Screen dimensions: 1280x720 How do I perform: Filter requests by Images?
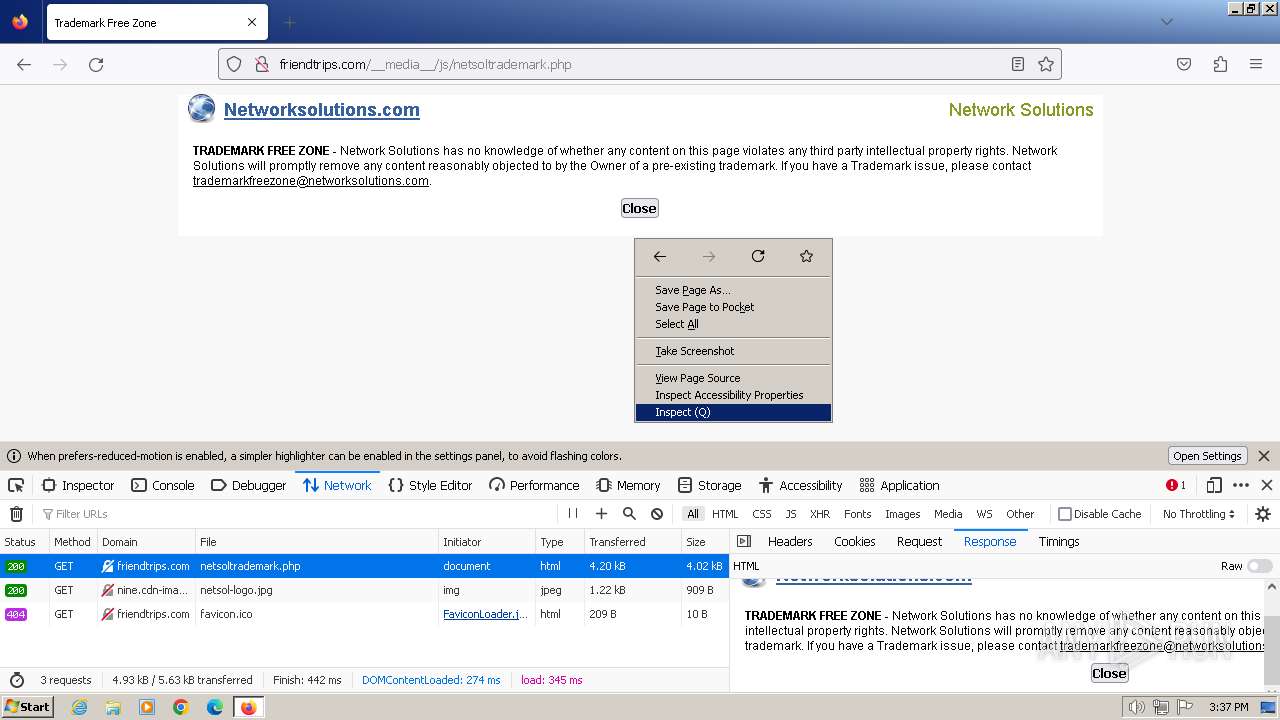click(902, 514)
